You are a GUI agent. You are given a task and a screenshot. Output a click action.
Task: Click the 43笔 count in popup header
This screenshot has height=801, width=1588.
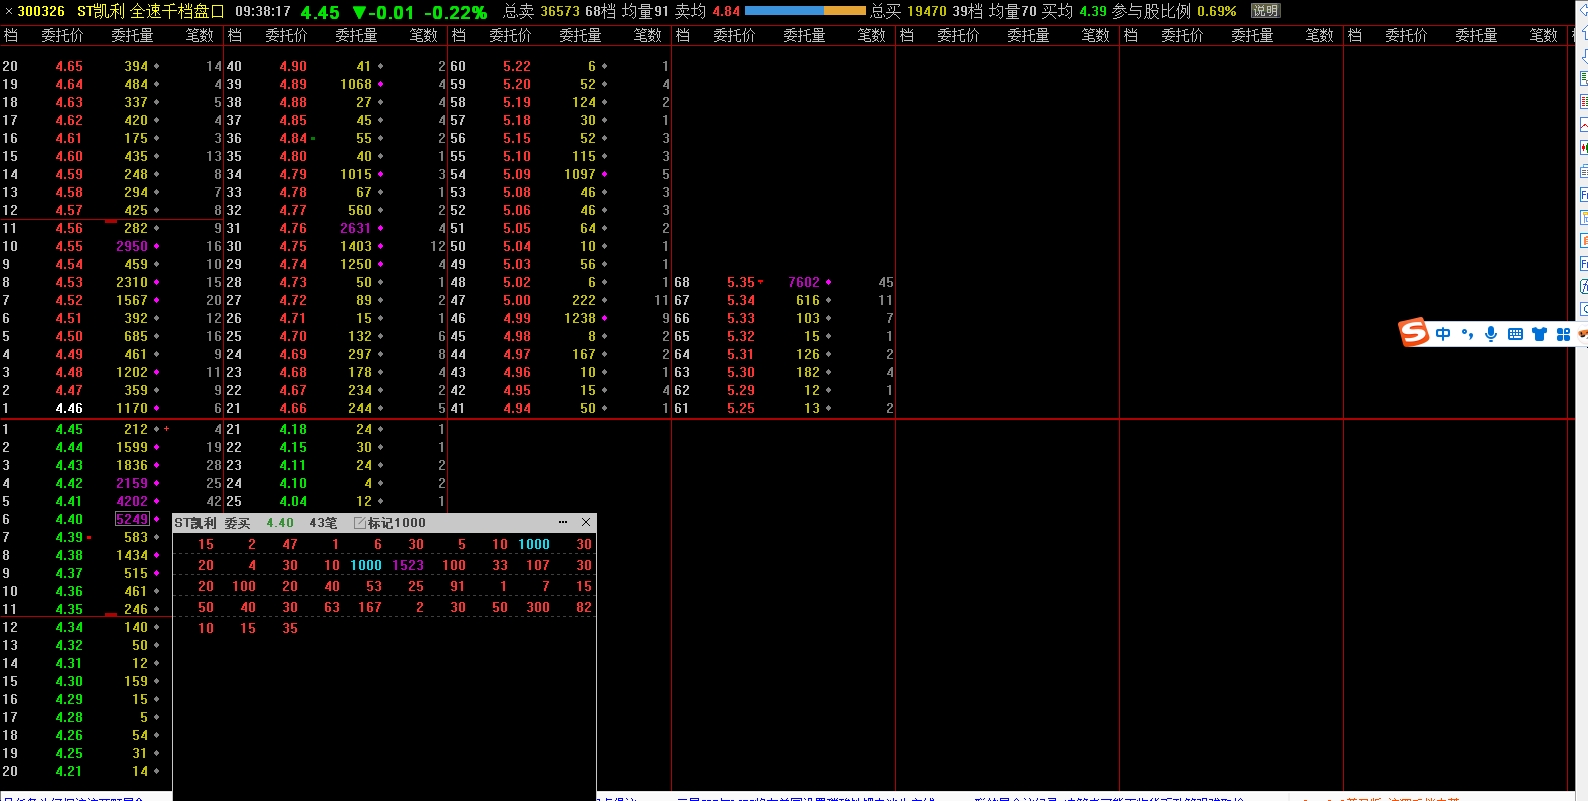323,523
